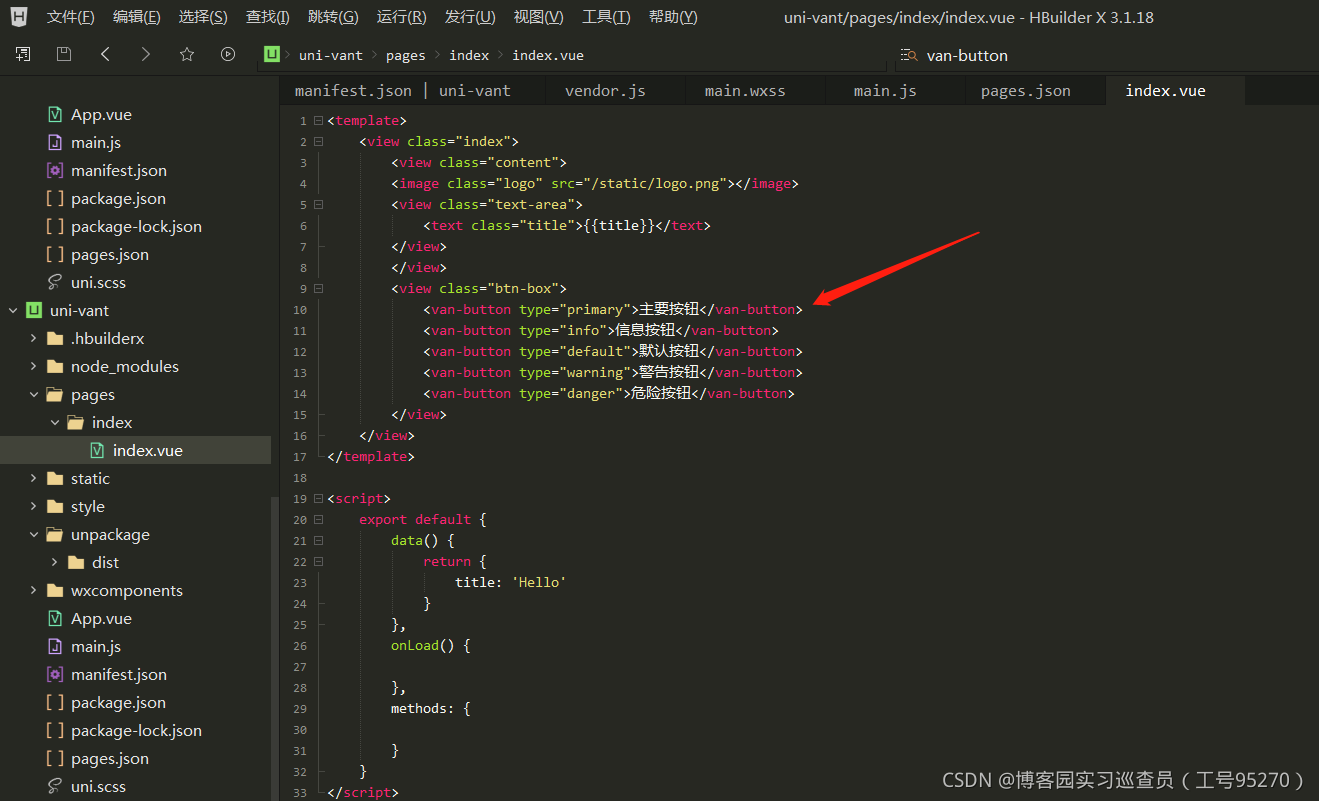Go back with the left arrow icon

tap(105, 55)
